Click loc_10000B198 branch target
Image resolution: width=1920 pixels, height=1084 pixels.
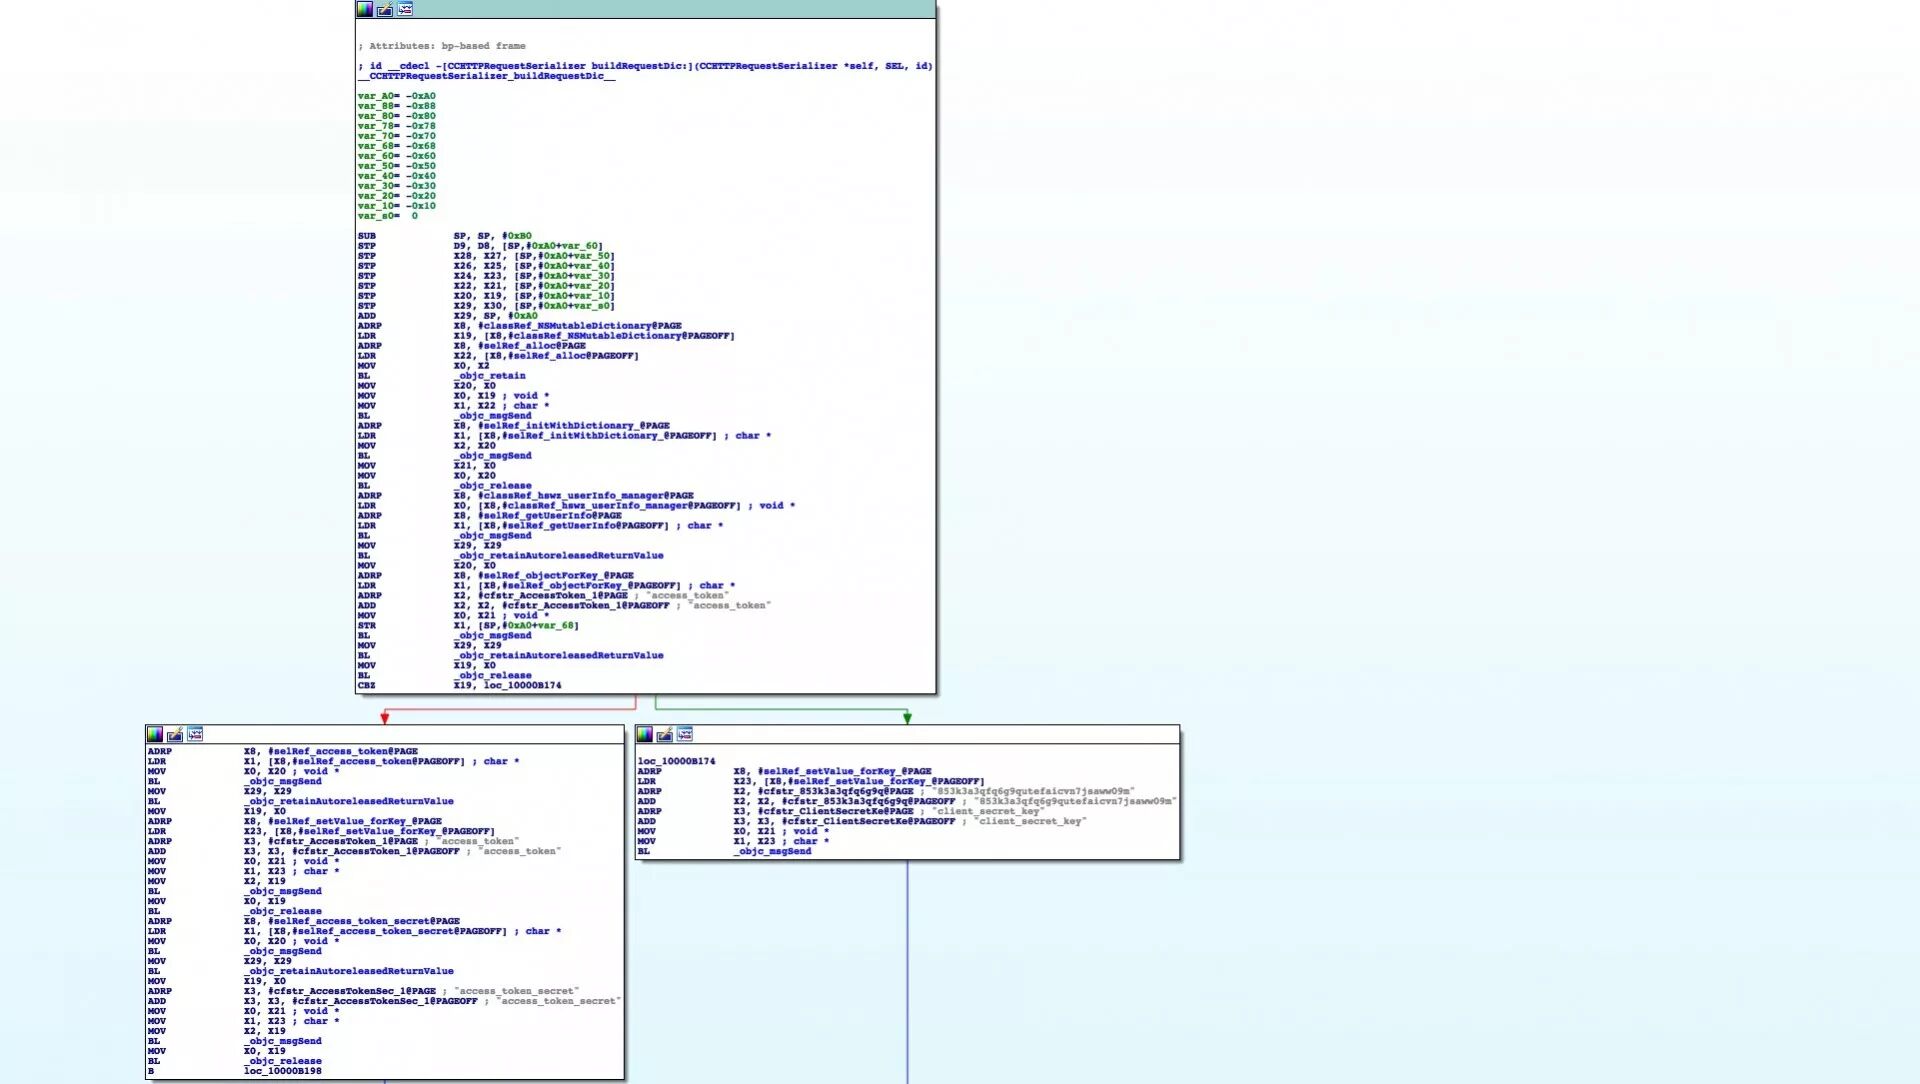(x=282, y=1071)
